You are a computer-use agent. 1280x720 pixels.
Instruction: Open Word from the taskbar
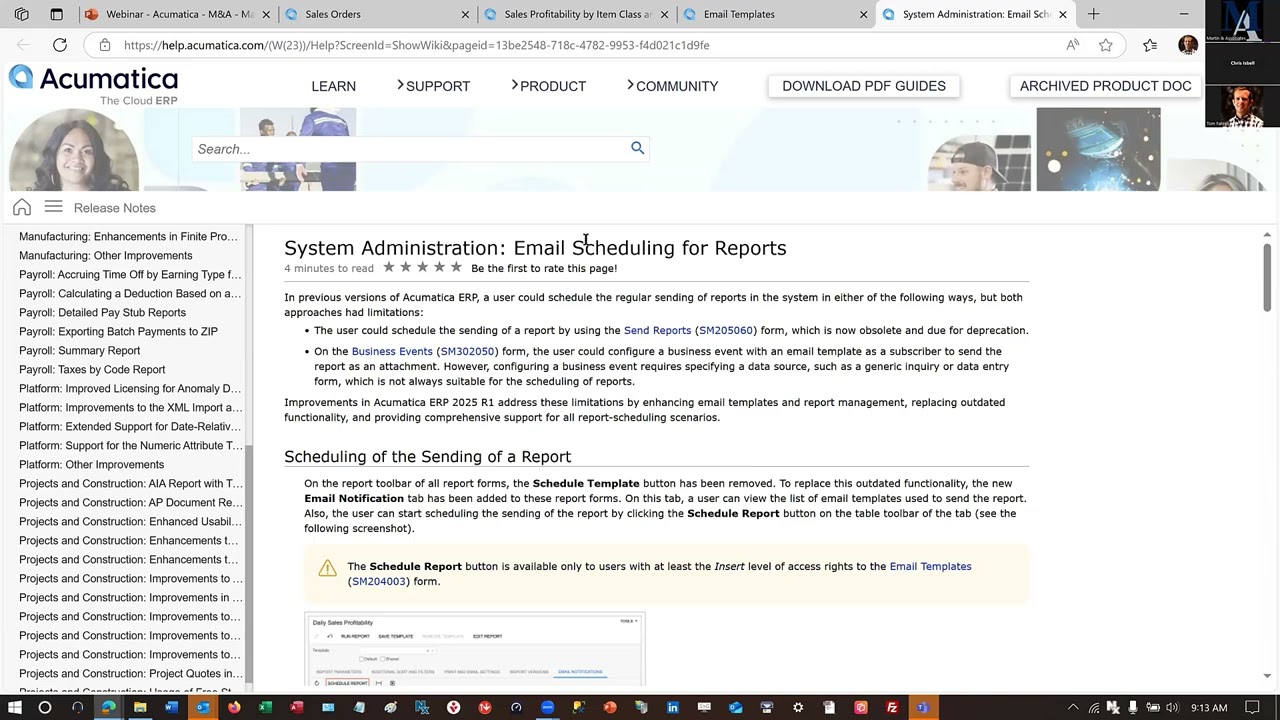pyautogui.click(x=171, y=708)
